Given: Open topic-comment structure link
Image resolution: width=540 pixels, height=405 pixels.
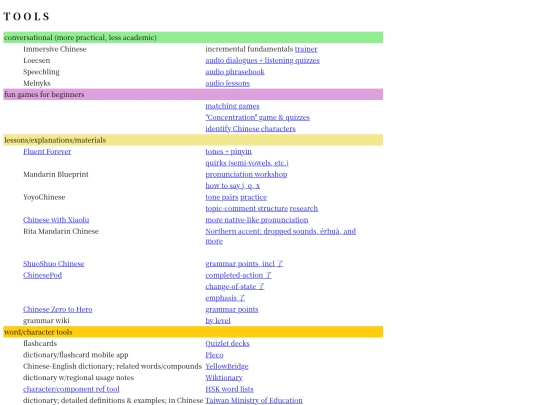Looking at the screenshot, I should pyautogui.click(x=247, y=208).
